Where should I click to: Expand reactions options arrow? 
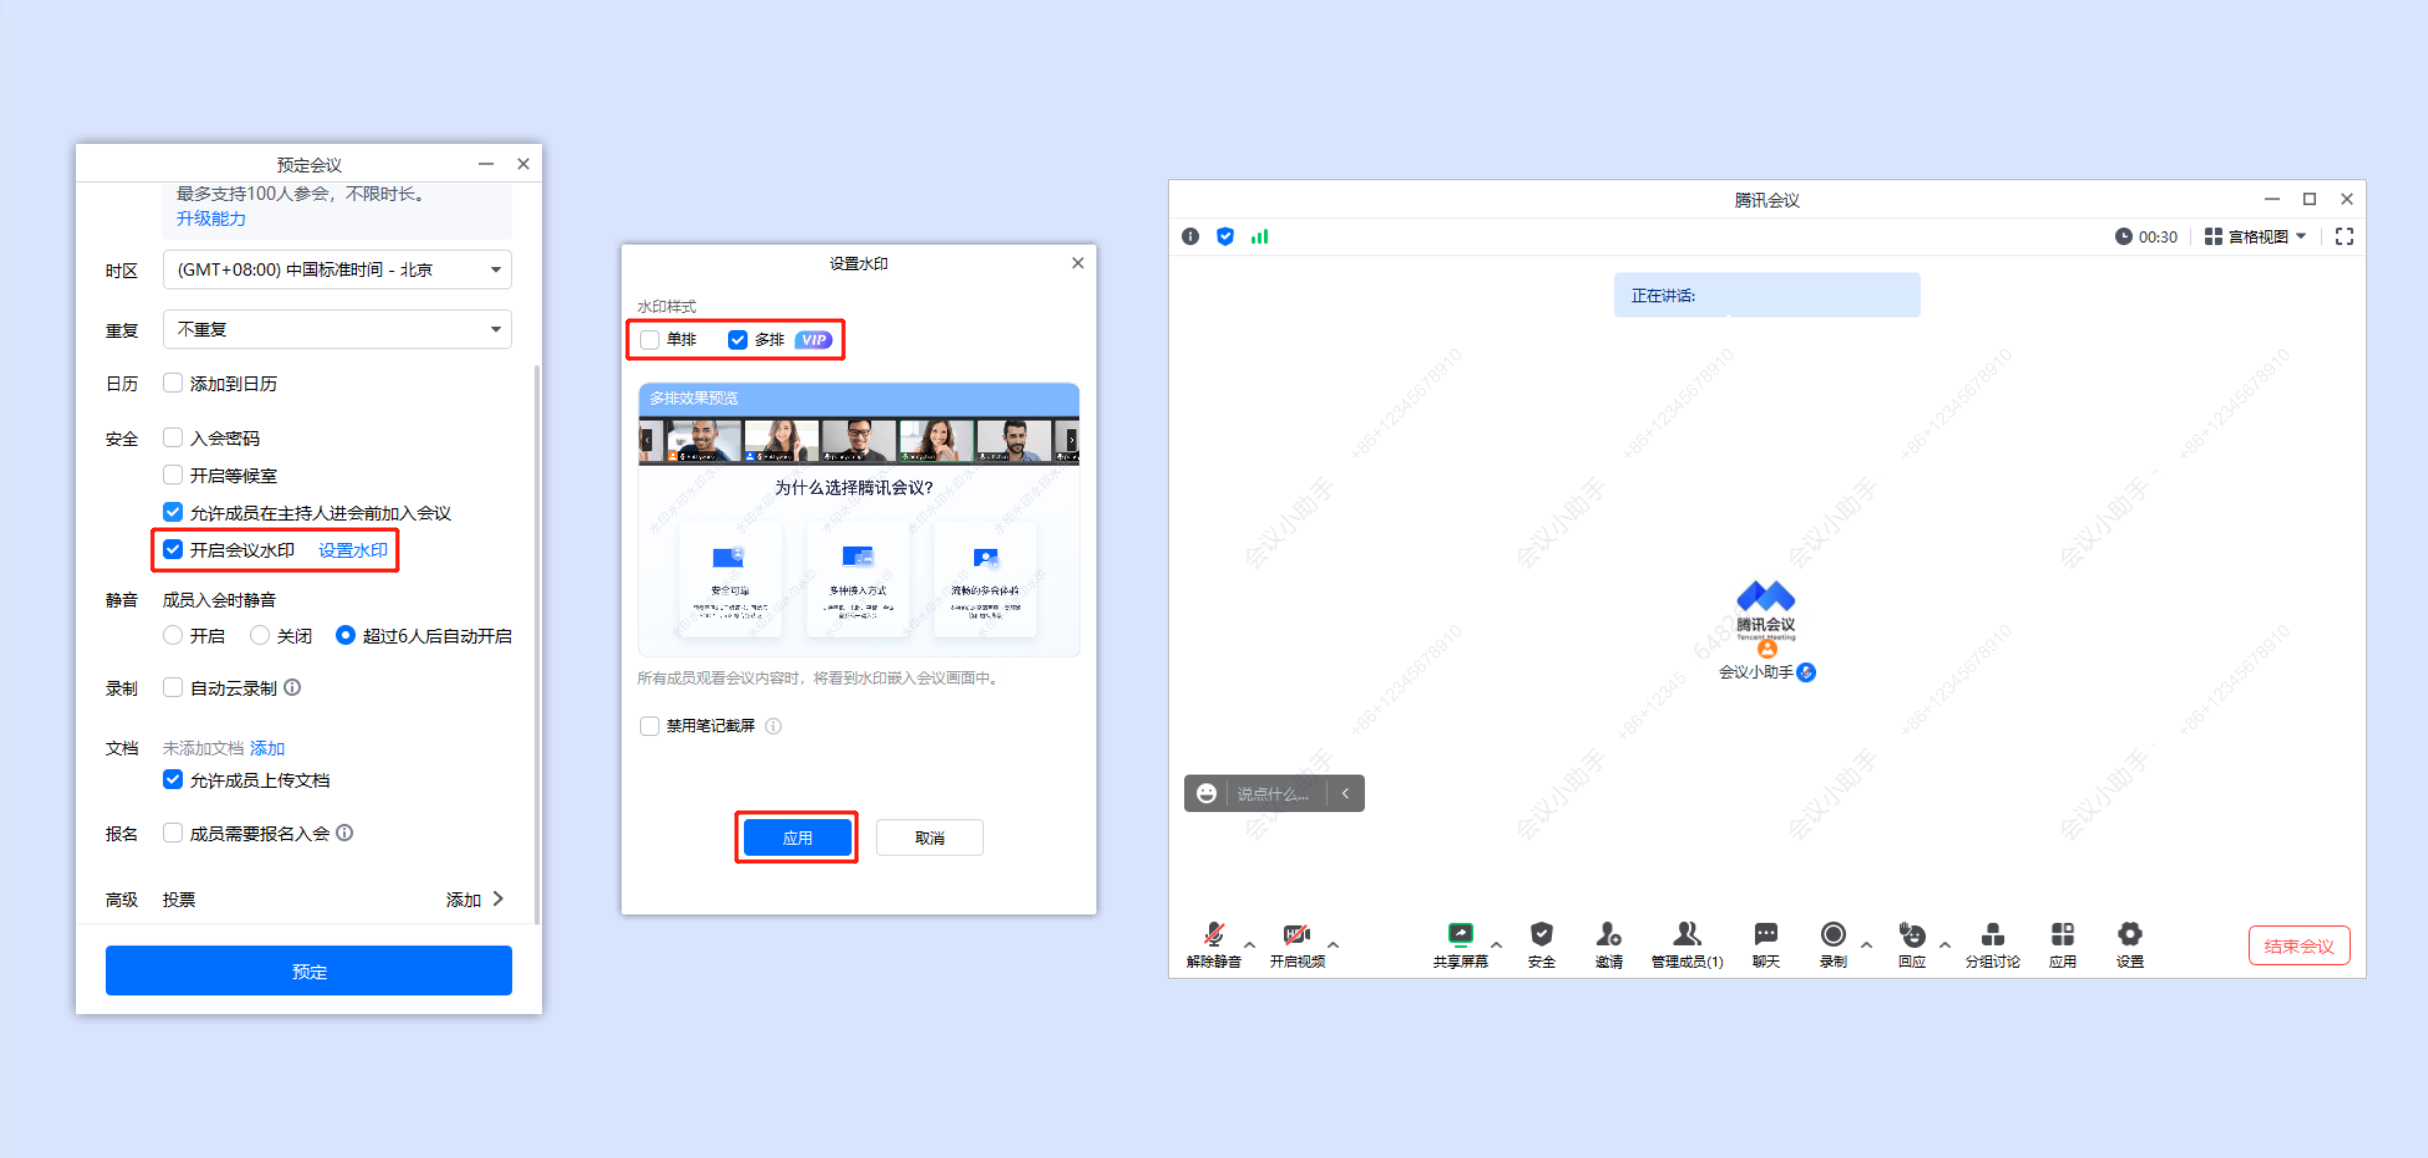[1945, 944]
